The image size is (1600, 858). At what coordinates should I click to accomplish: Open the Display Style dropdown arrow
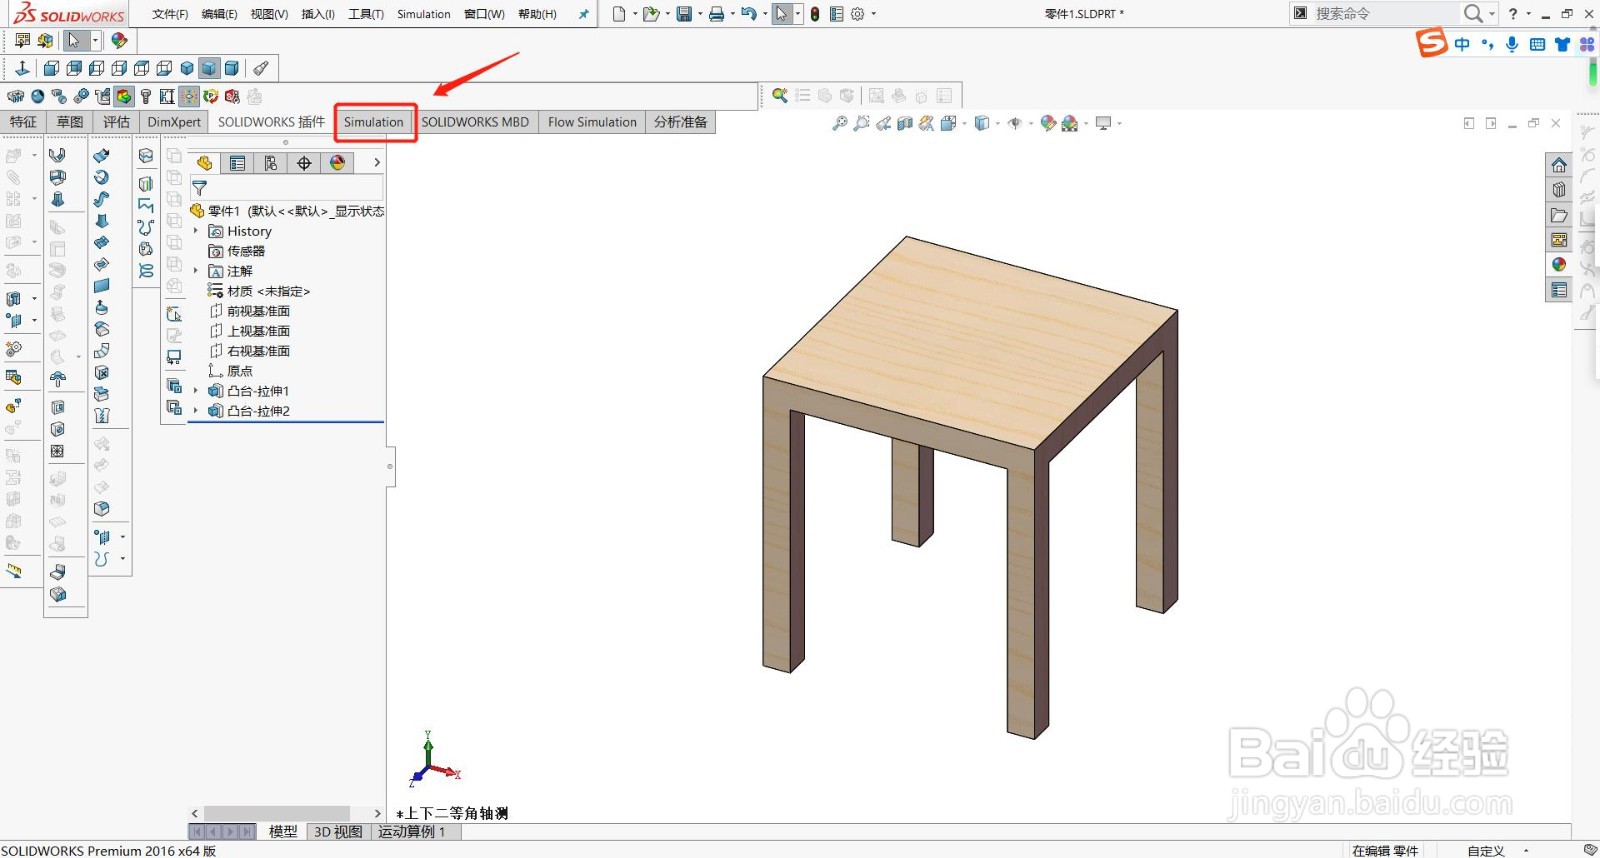[x=997, y=123]
